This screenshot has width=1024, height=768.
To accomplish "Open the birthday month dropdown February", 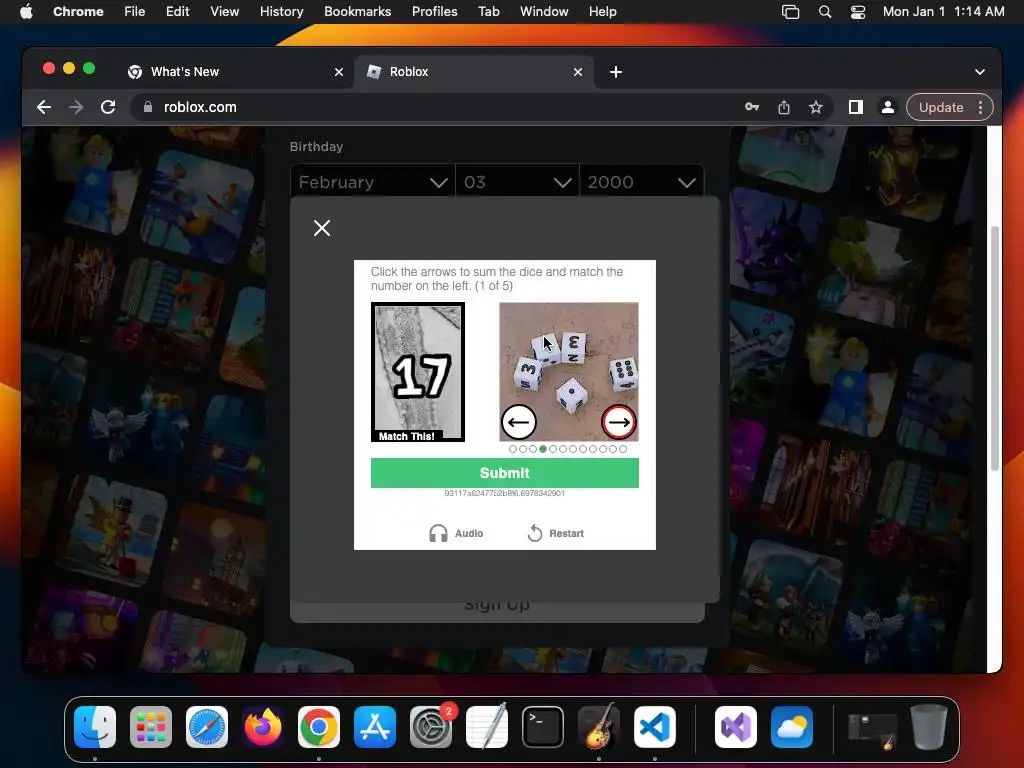I will [373, 182].
